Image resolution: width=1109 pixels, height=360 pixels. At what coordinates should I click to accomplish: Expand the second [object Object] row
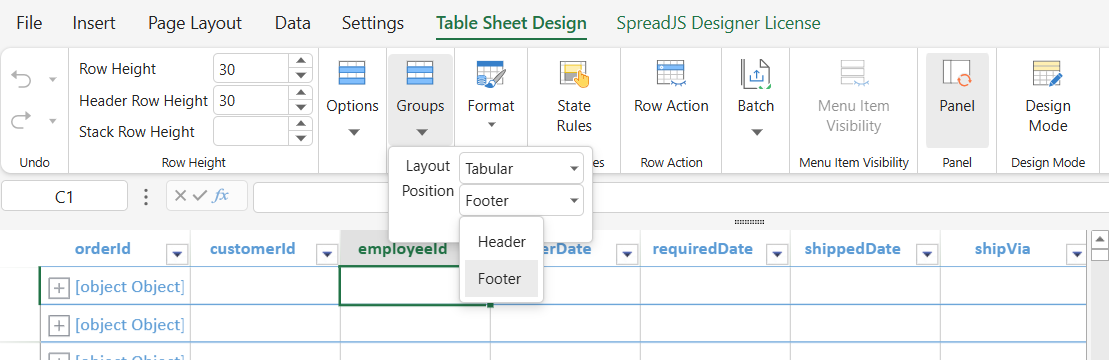click(x=59, y=325)
